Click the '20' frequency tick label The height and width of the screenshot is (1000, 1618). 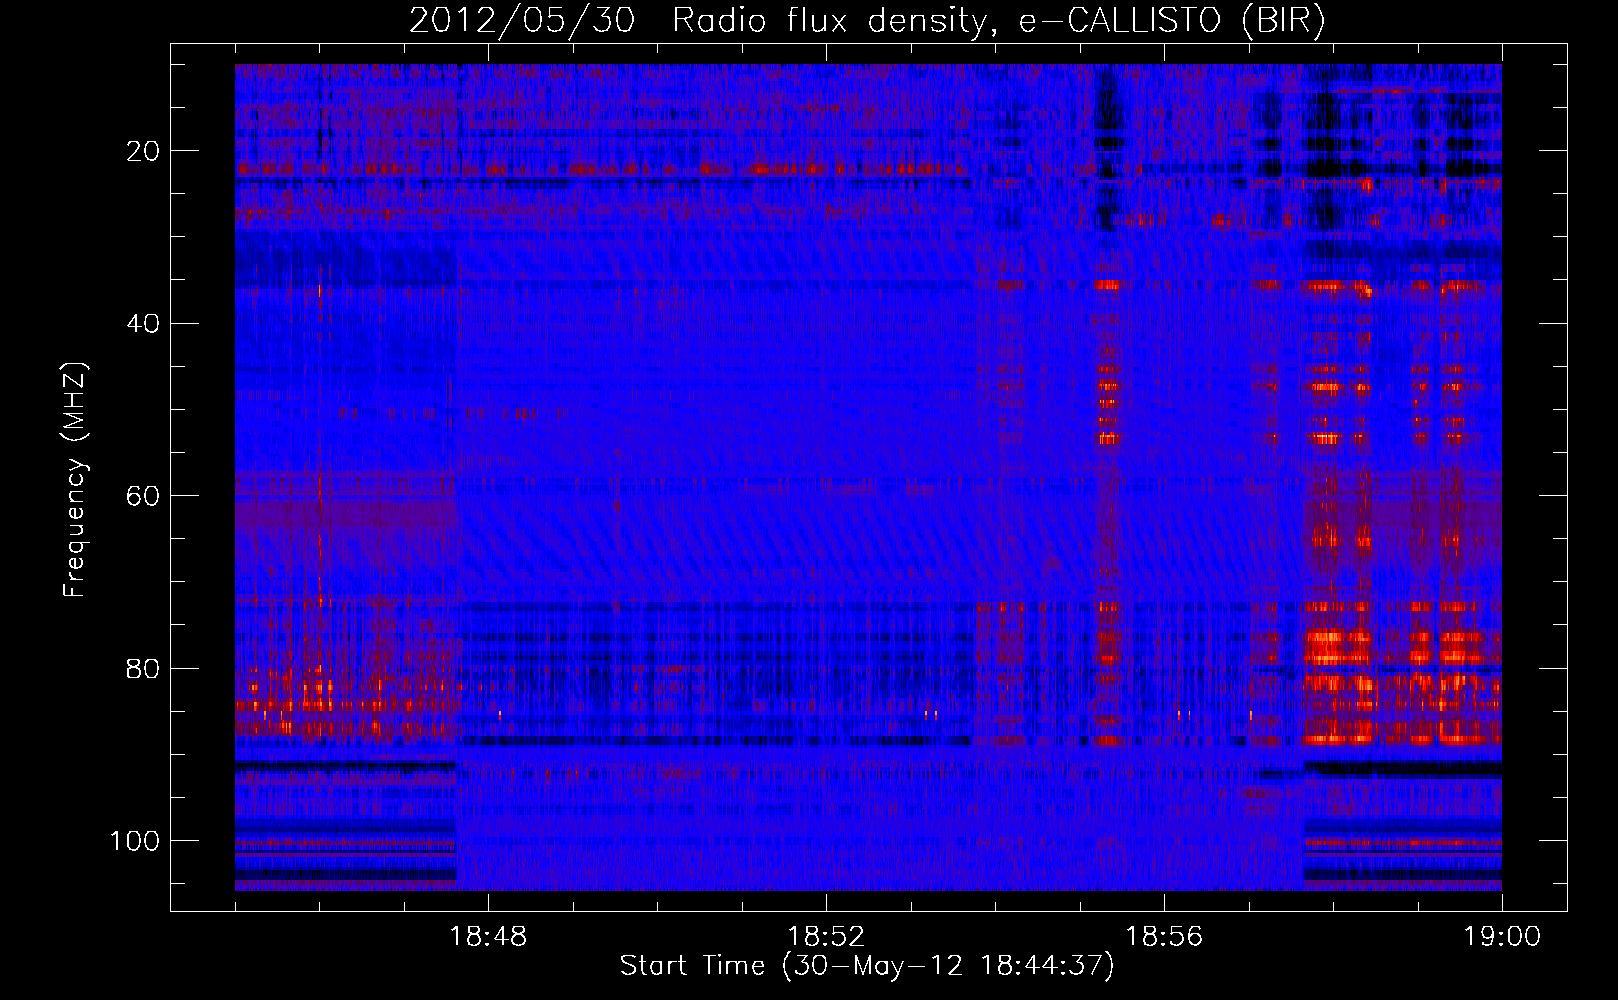point(143,151)
